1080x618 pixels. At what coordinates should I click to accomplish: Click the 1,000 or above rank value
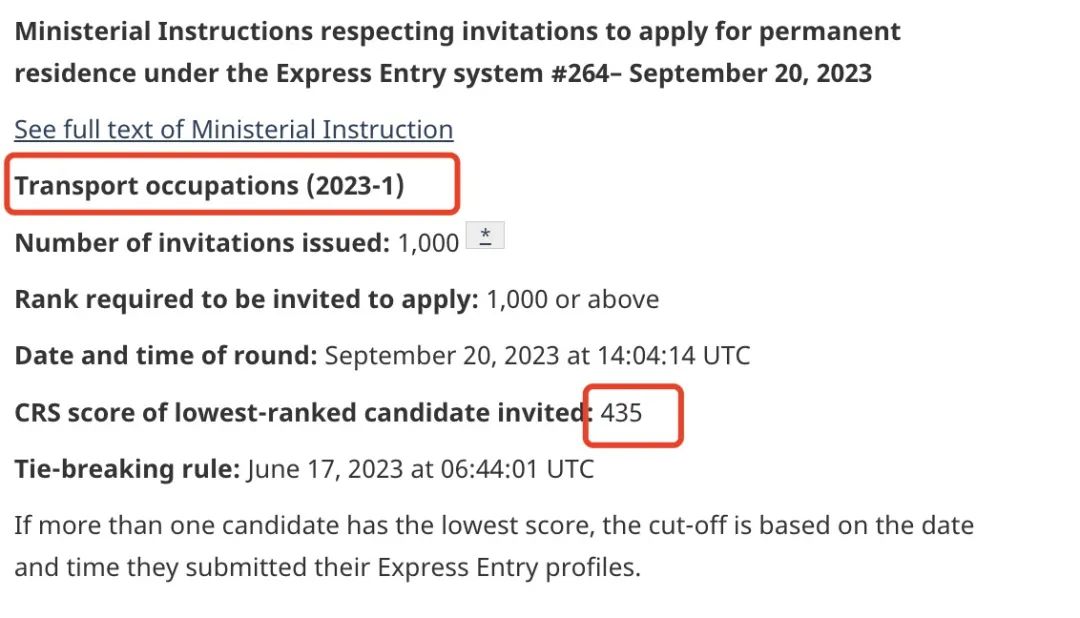pyautogui.click(x=572, y=299)
